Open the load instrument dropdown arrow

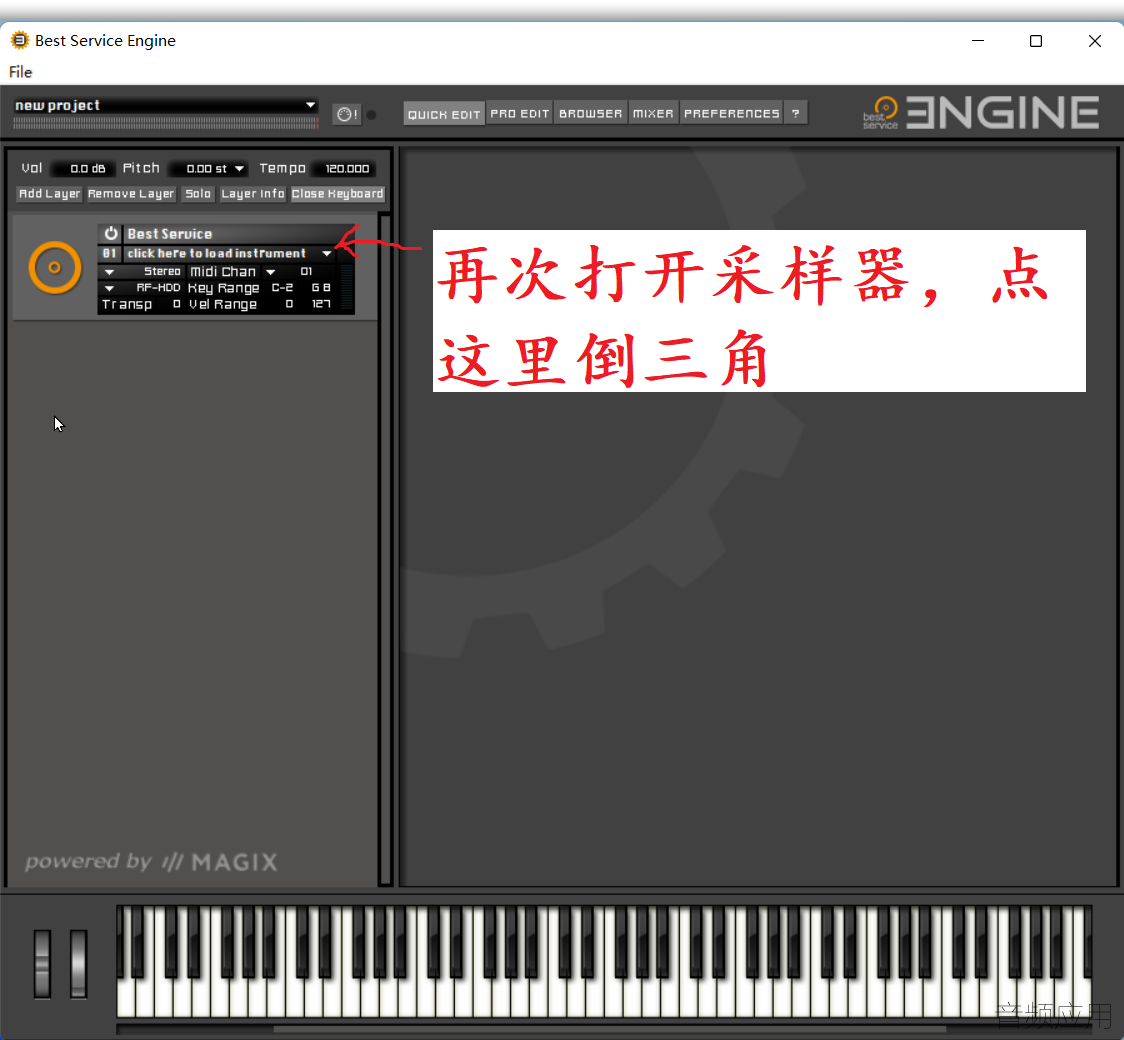[327, 254]
